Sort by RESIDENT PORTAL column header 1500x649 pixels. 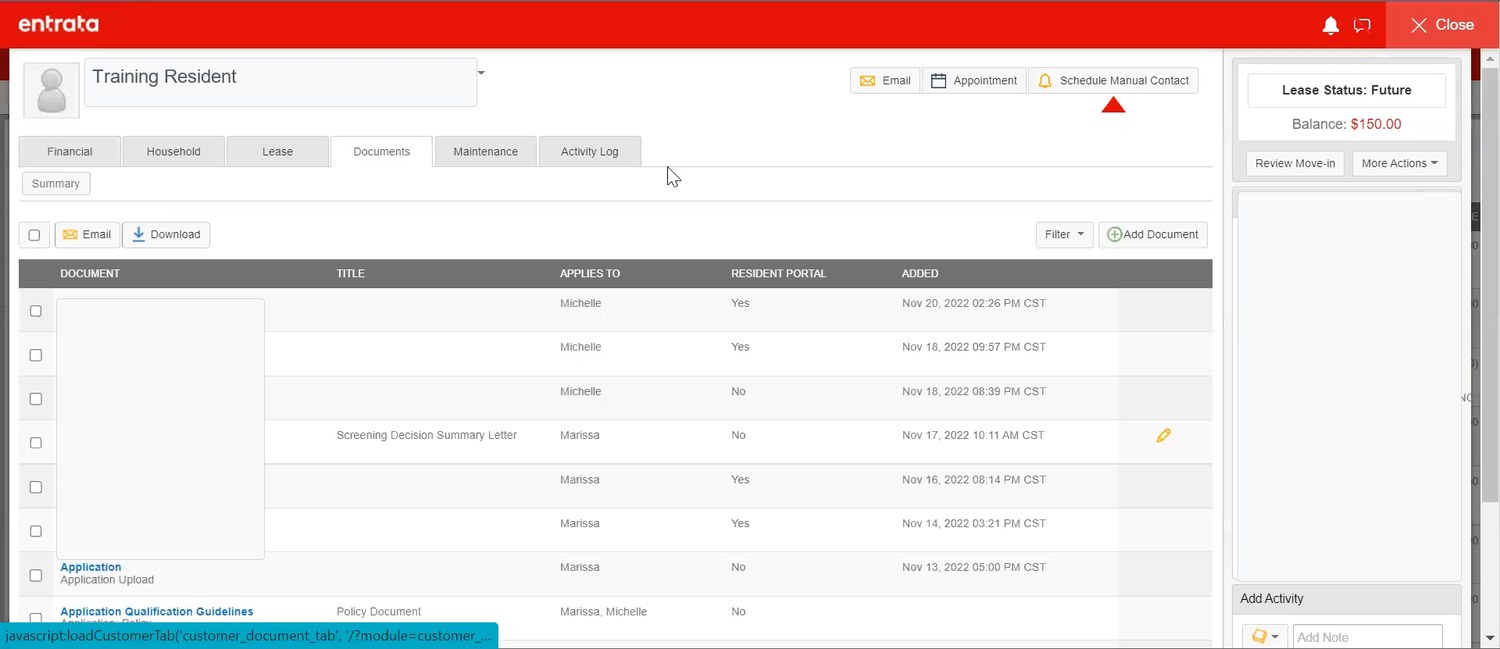(x=779, y=273)
